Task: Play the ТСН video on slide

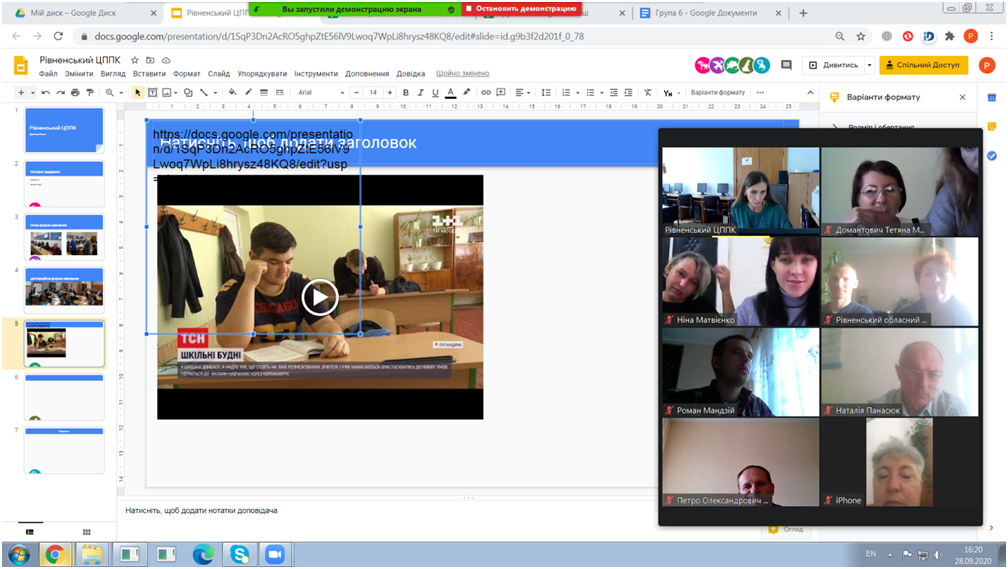Action: click(320, 297)
